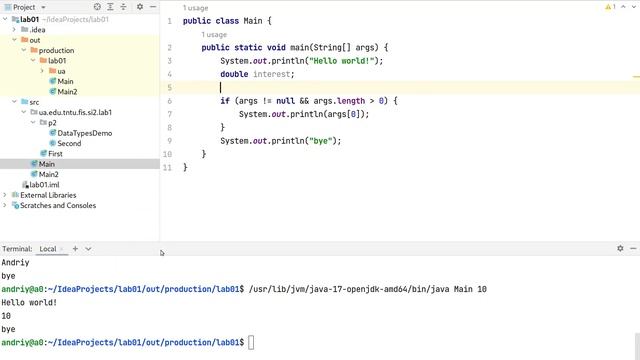Click the "Hello world!" string in code
The width and height of the screenshot is (640, 360).
[x=342, y=61]
